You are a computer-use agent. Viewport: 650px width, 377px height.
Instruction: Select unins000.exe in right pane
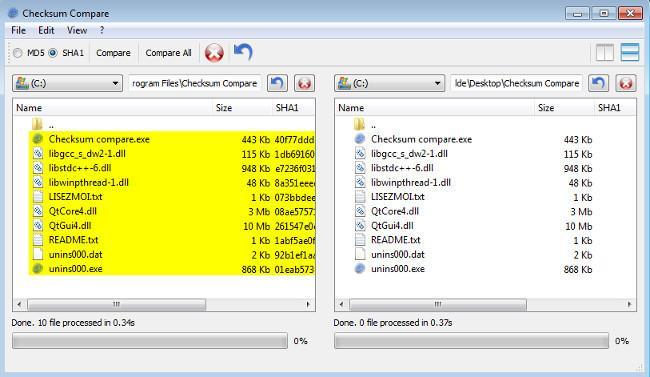[x=398, y=269]
